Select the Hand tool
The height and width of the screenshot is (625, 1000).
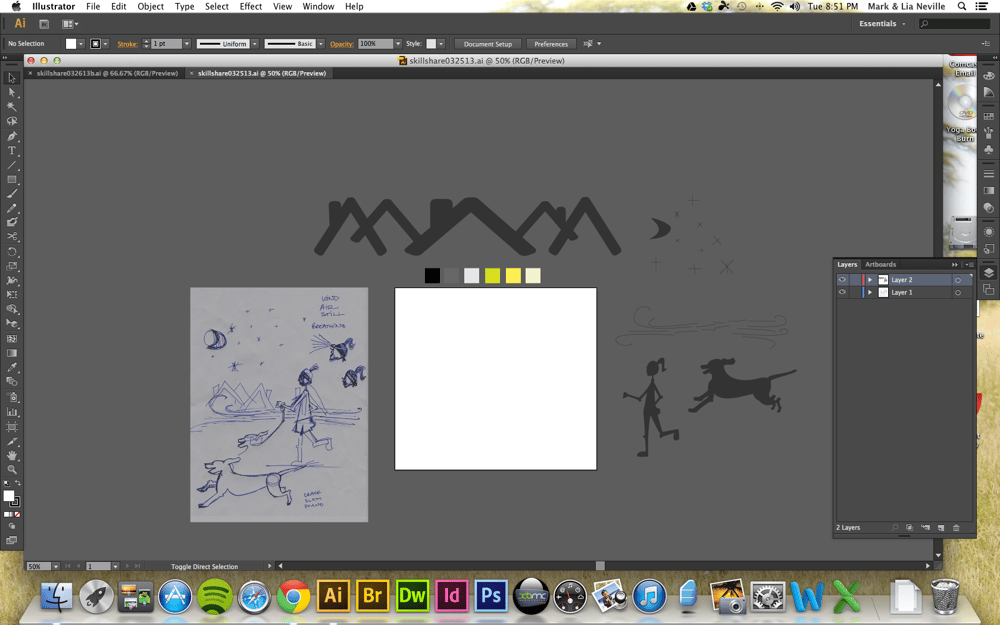[x=11, y=455]
